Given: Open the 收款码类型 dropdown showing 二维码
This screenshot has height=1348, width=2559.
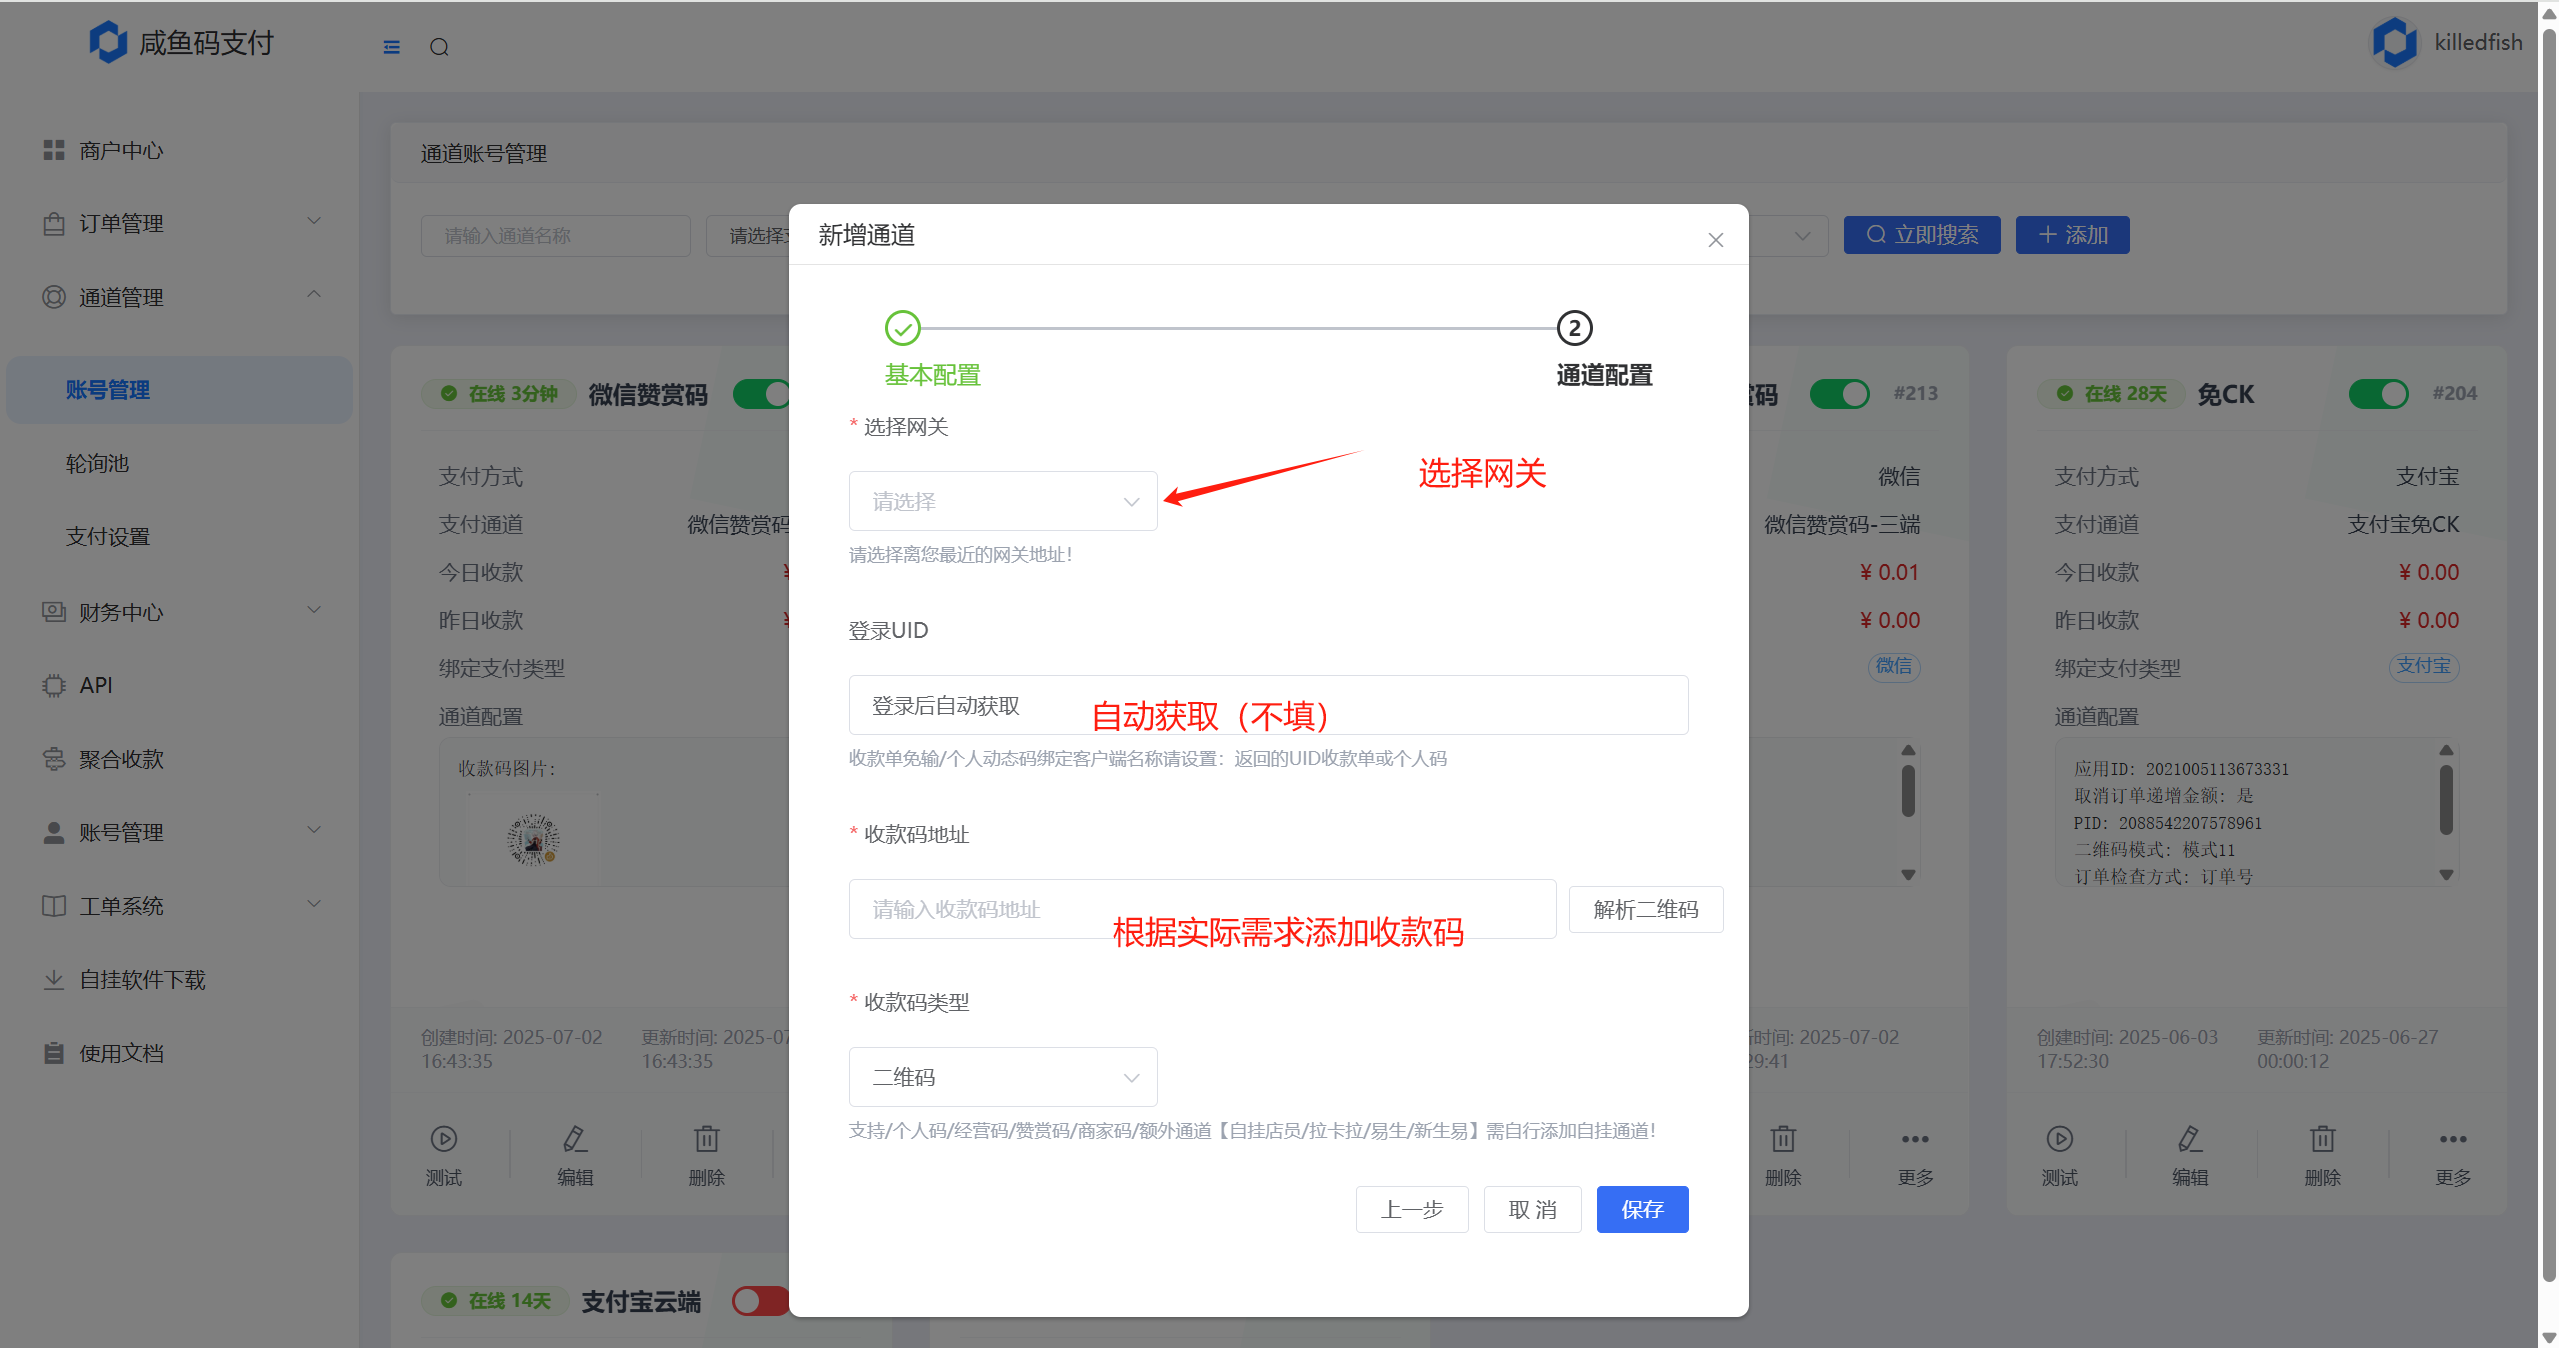Looking at the screenshot, I should (x=1002, y=1077).
